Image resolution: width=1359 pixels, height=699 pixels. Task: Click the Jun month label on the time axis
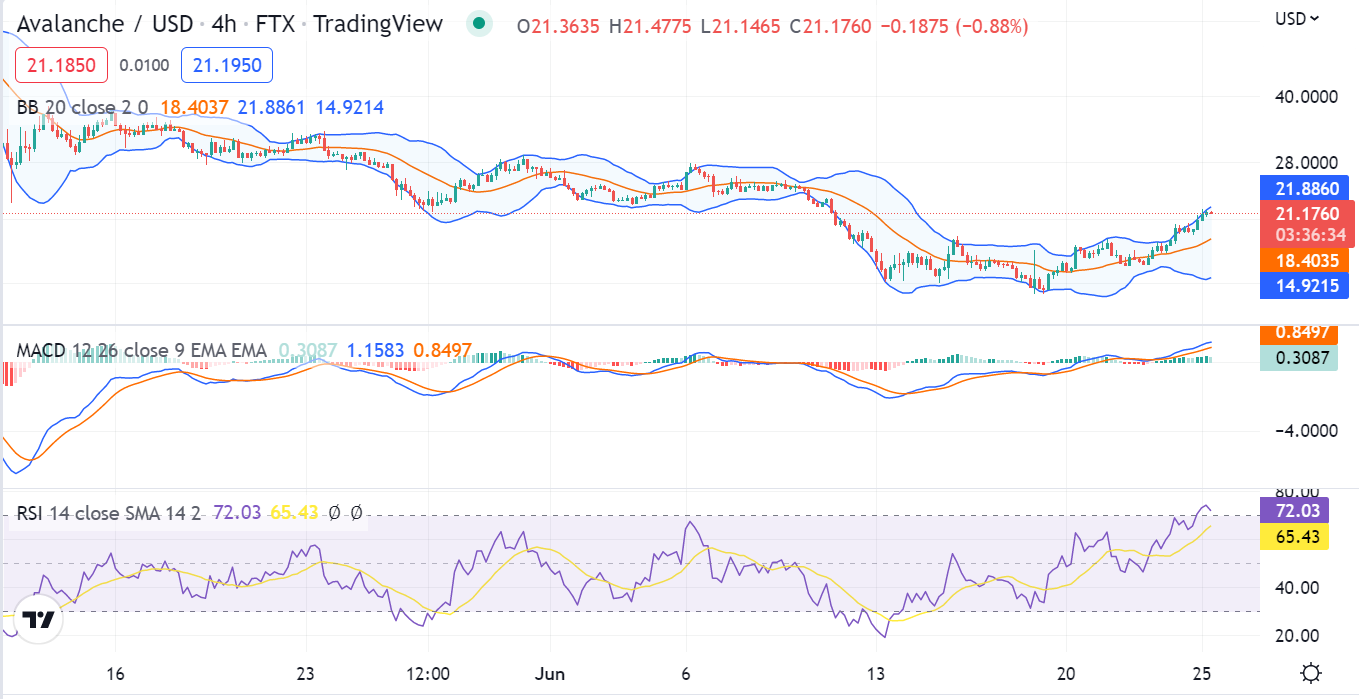(549, 673)
